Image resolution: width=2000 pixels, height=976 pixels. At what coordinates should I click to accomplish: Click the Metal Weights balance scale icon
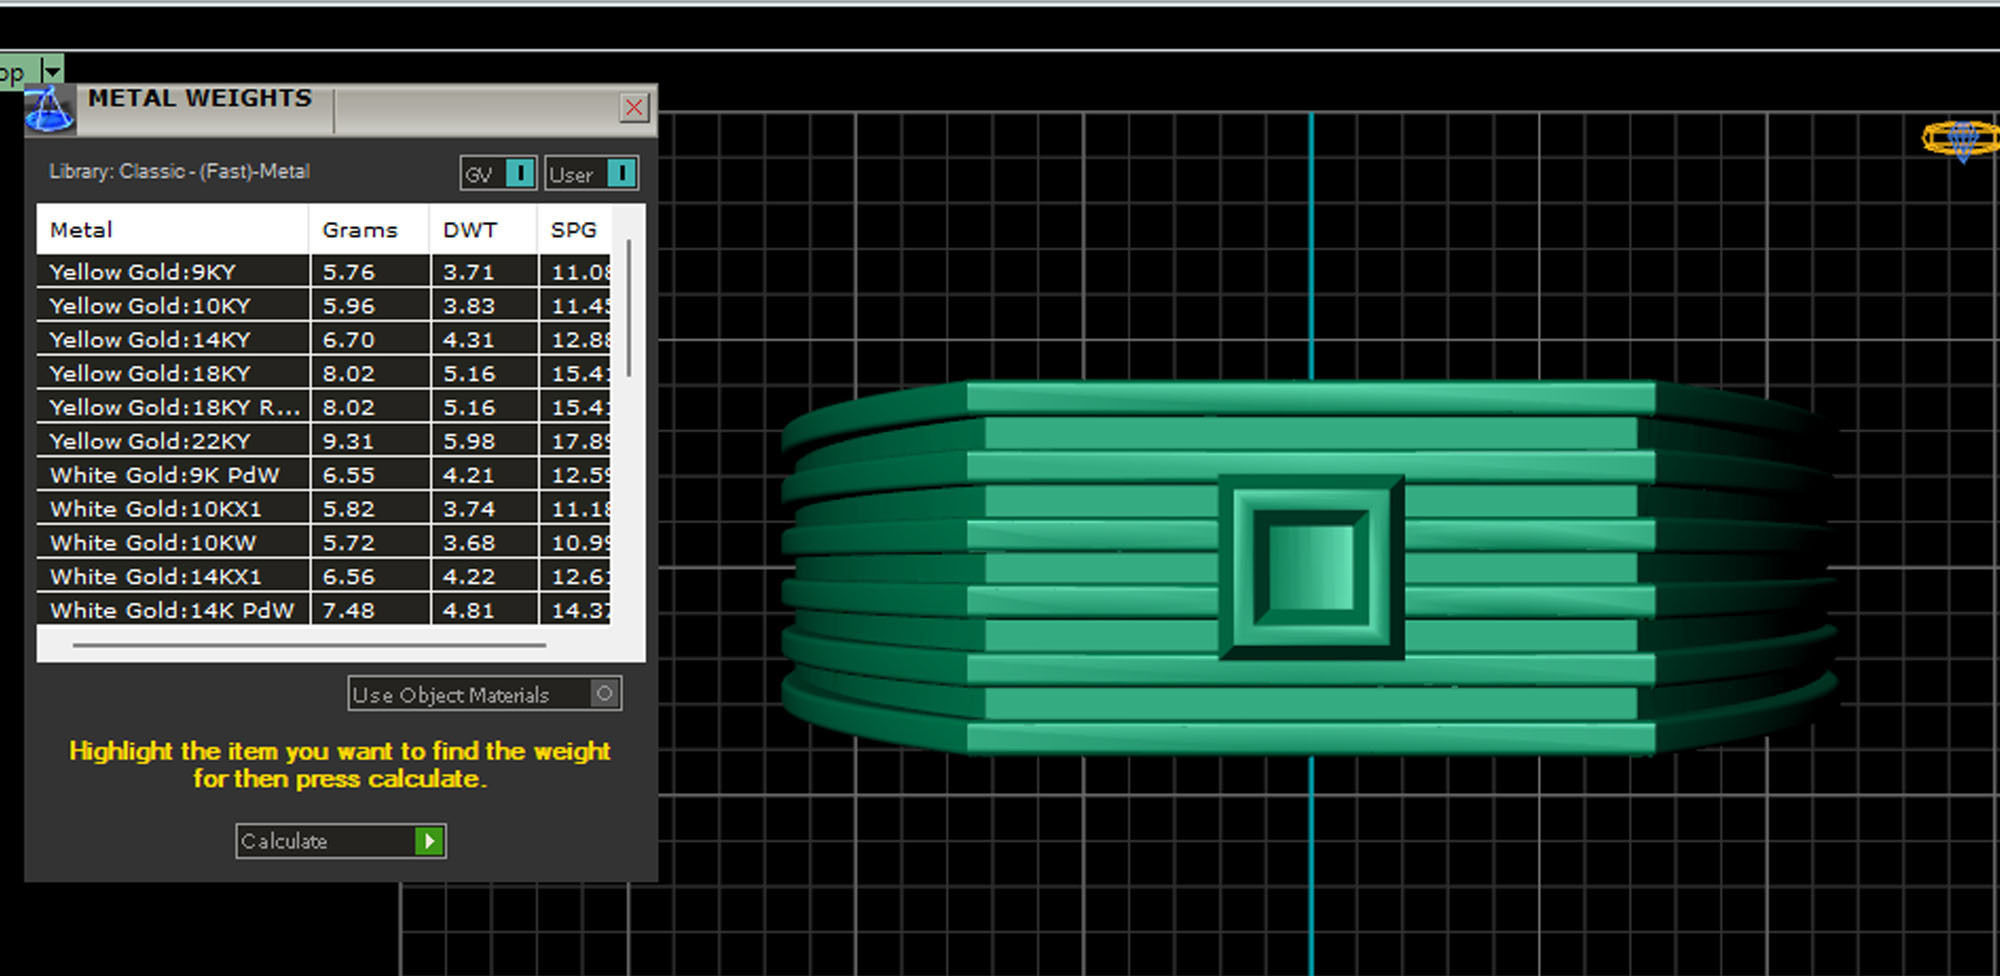(x=49, y=110)
